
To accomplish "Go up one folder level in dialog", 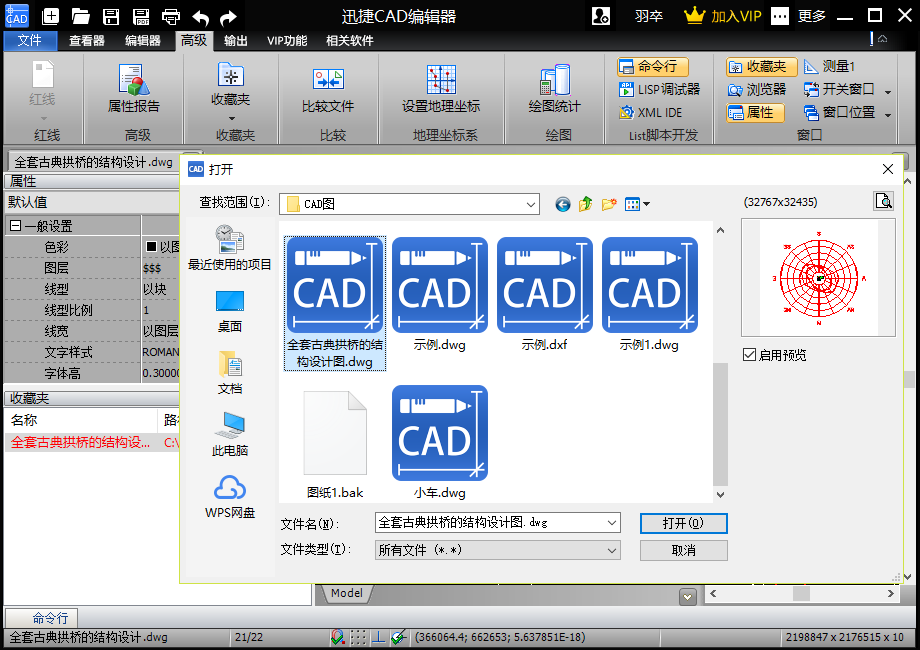I will click(586, 204).
